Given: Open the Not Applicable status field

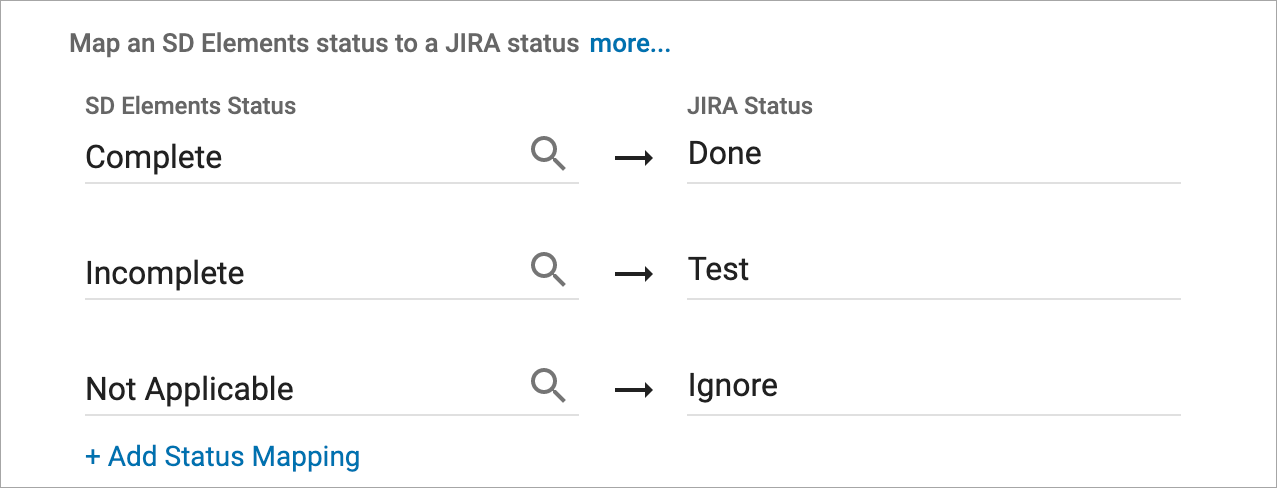Looking at the screenshot, I should tap(300, 389).
